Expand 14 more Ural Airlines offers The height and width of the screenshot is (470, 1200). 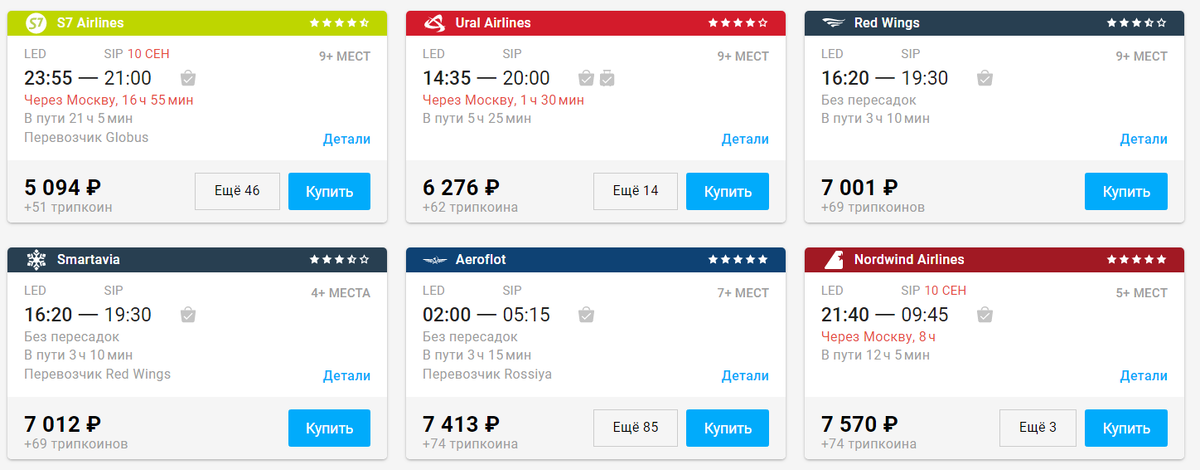635,191
